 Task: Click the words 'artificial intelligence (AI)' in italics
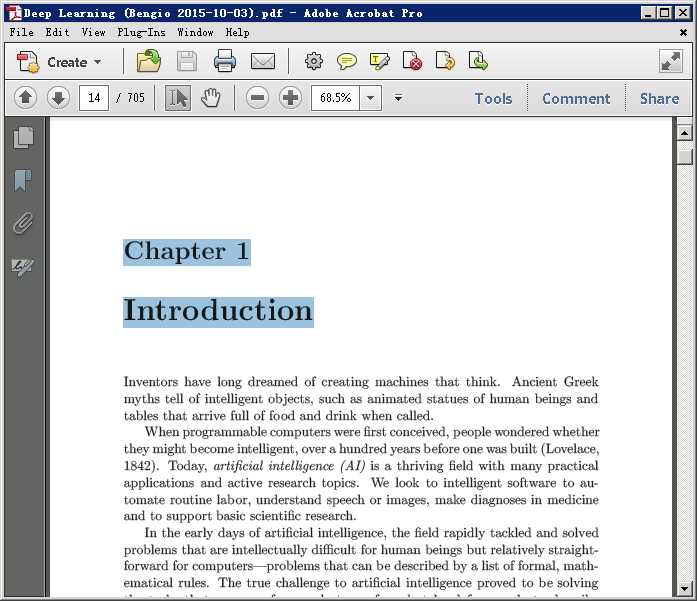point(289,466)
